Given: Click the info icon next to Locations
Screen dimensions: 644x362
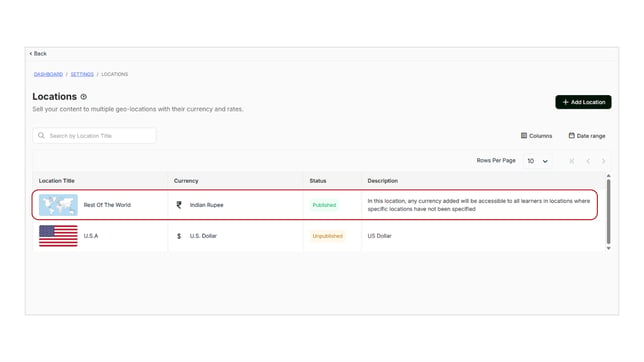Looking at the screenshot, I should 84,97.
